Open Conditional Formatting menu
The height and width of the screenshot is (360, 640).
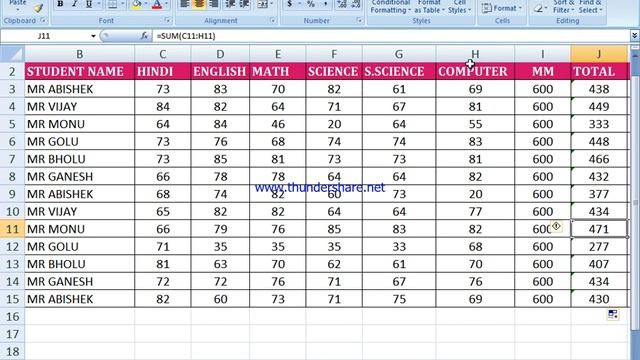click(x=391, y=7)
